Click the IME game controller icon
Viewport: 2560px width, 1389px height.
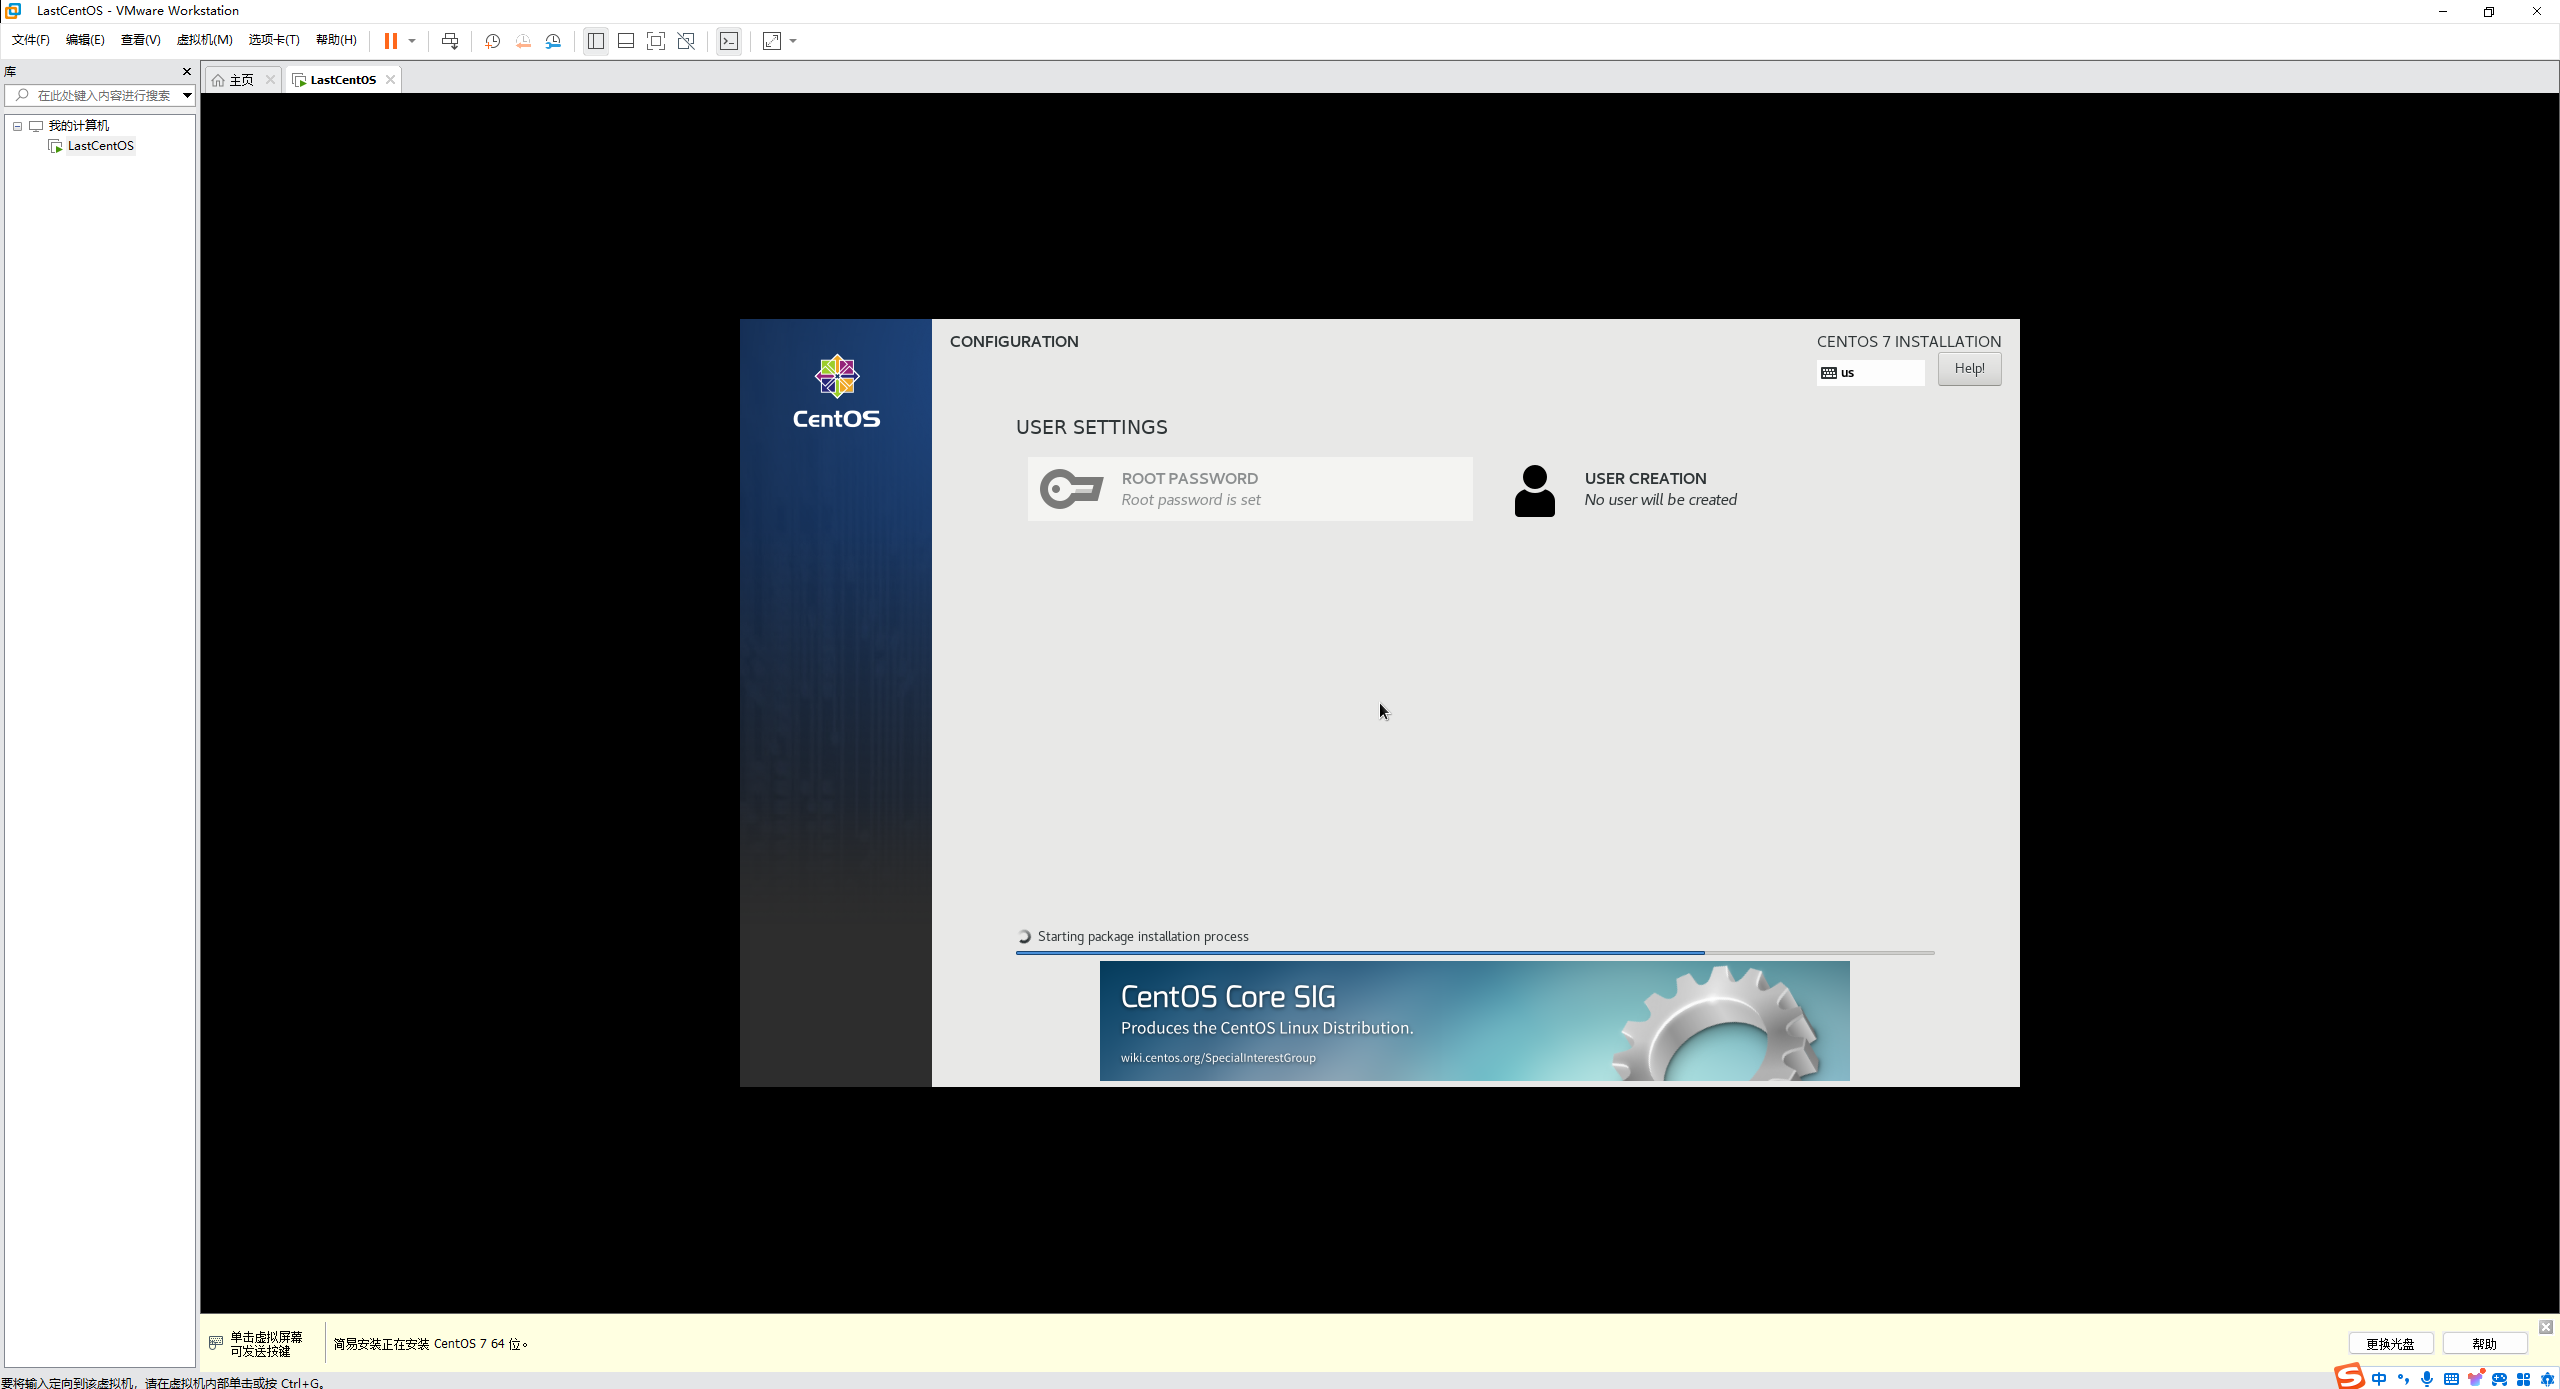[x=2500, y=1379]
